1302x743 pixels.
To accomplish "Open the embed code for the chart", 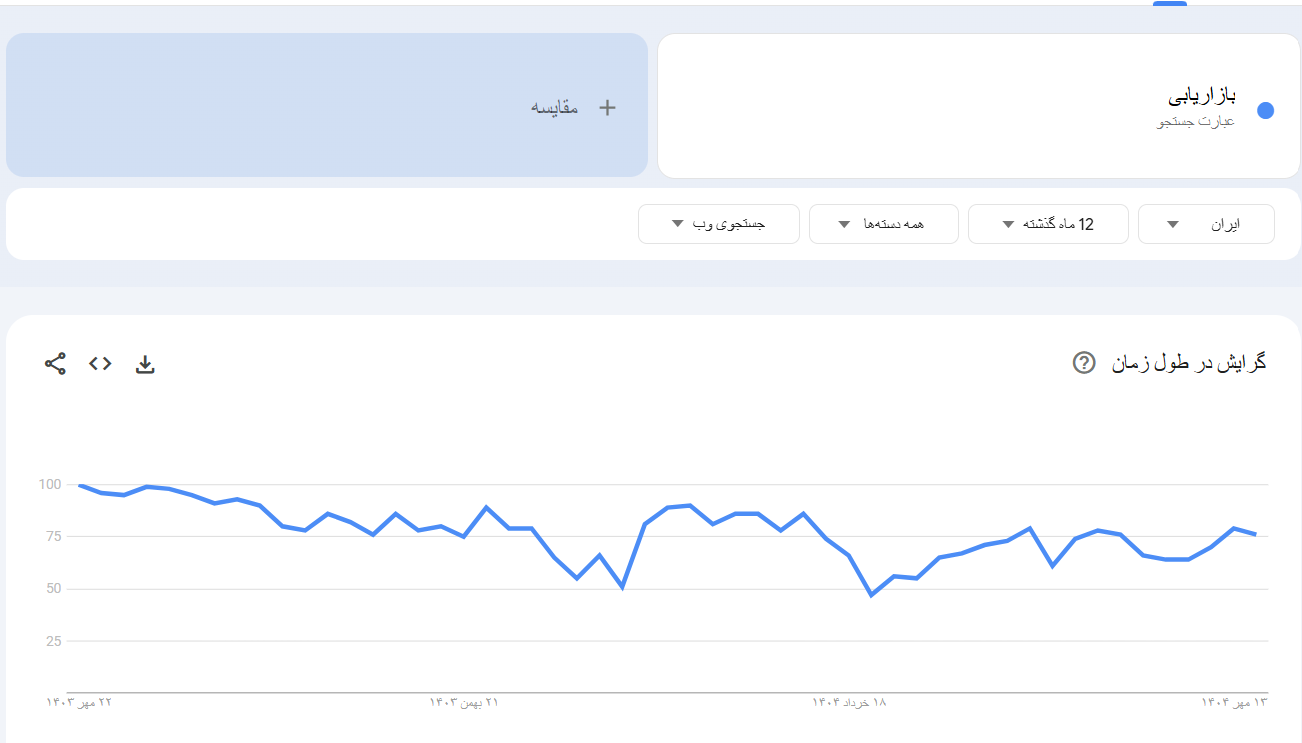I will (x=99, y=364).
